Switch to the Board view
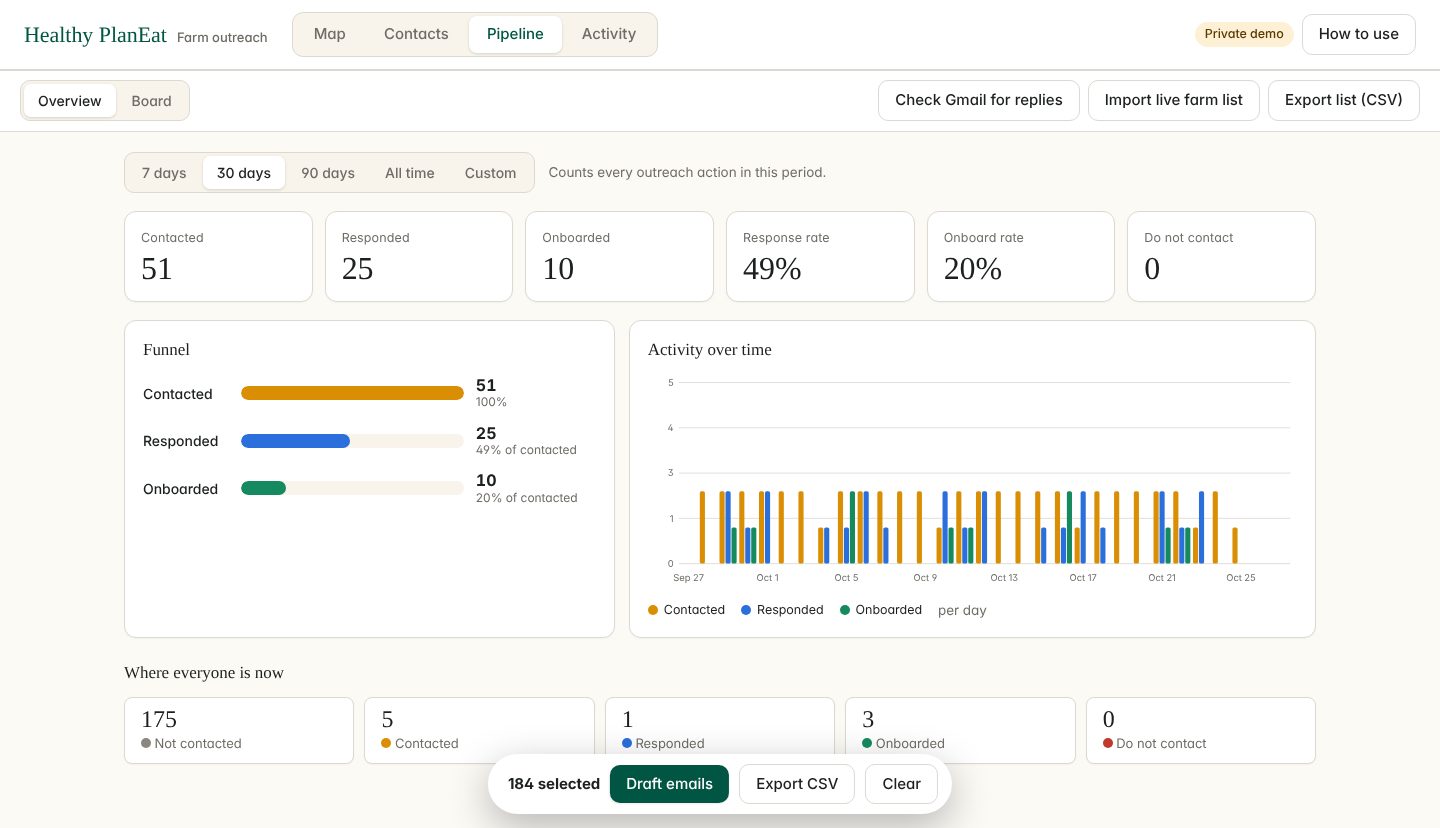The image size is (1440, 828). (x=152, y=101)
